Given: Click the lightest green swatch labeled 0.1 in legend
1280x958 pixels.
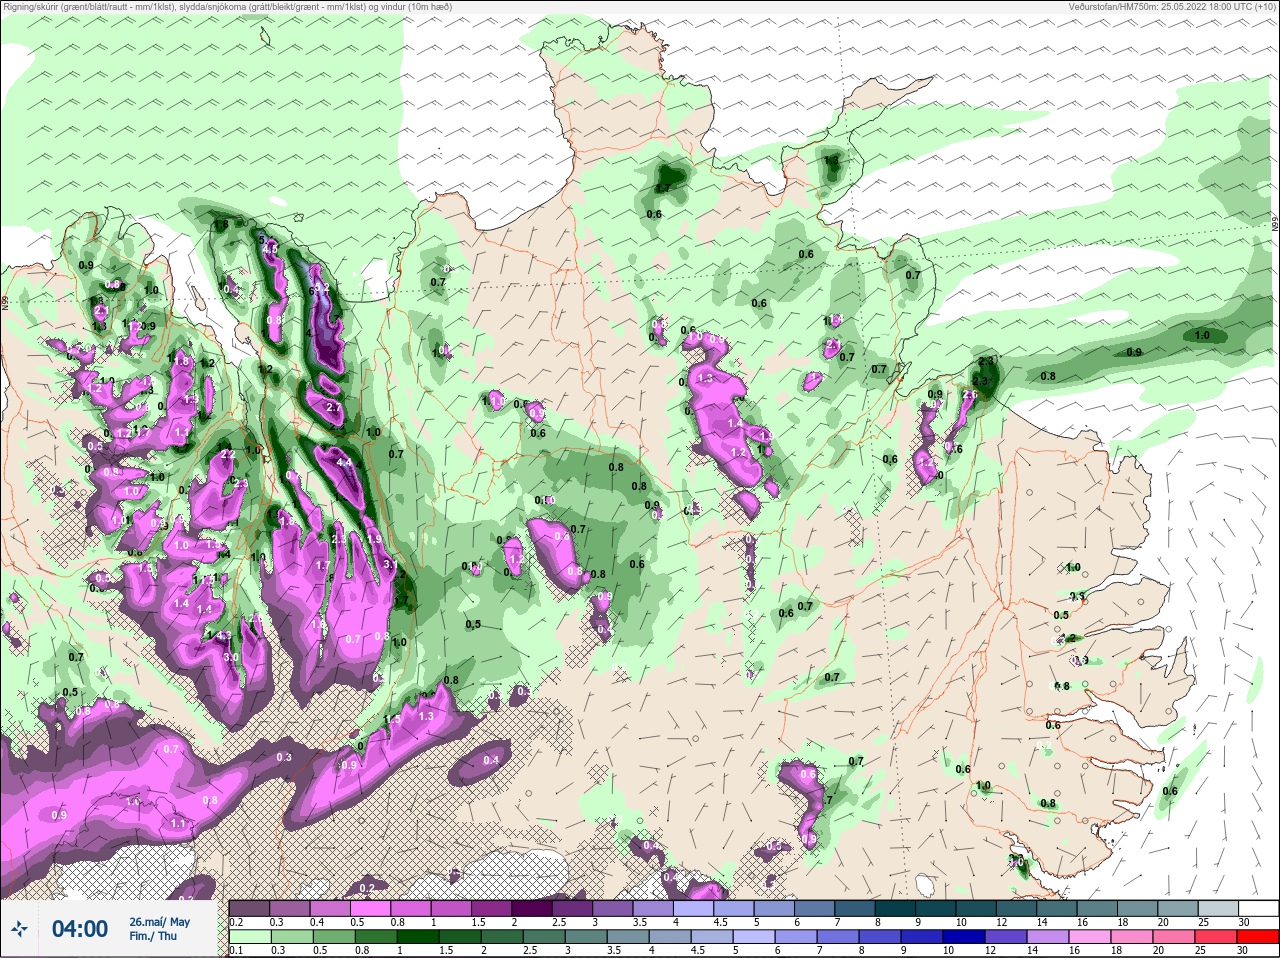Looking at the screenshot, I should coord(250,938).
